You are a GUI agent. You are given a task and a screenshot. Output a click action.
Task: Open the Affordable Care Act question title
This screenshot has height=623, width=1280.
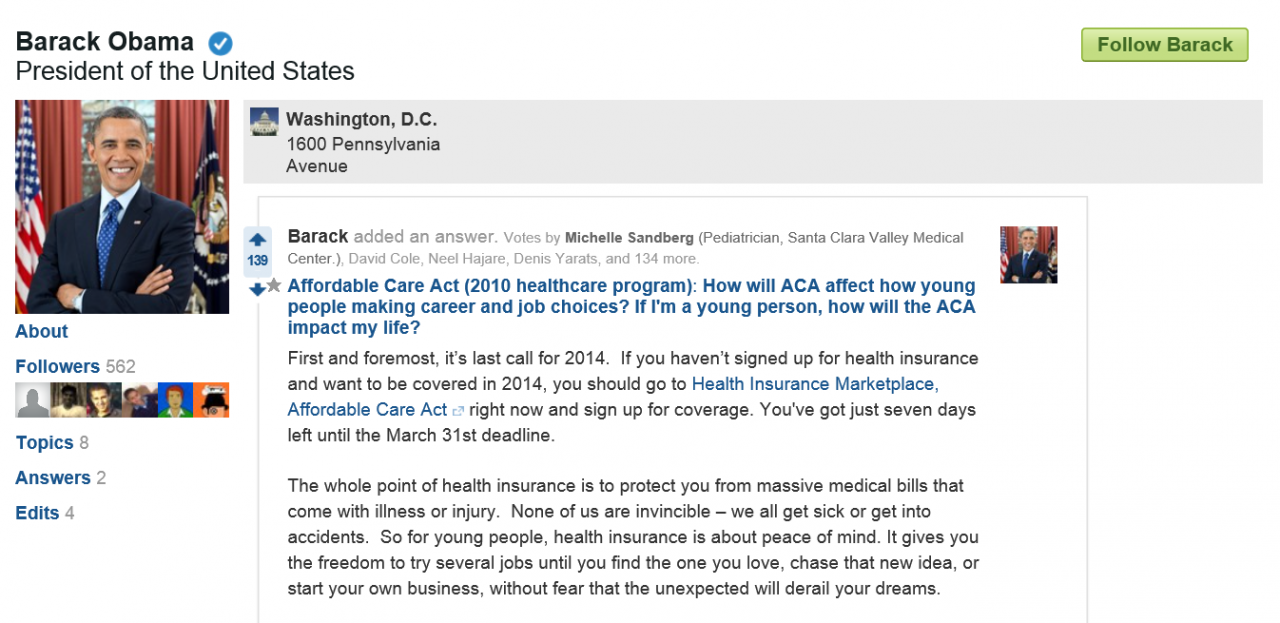coord(630,307)
